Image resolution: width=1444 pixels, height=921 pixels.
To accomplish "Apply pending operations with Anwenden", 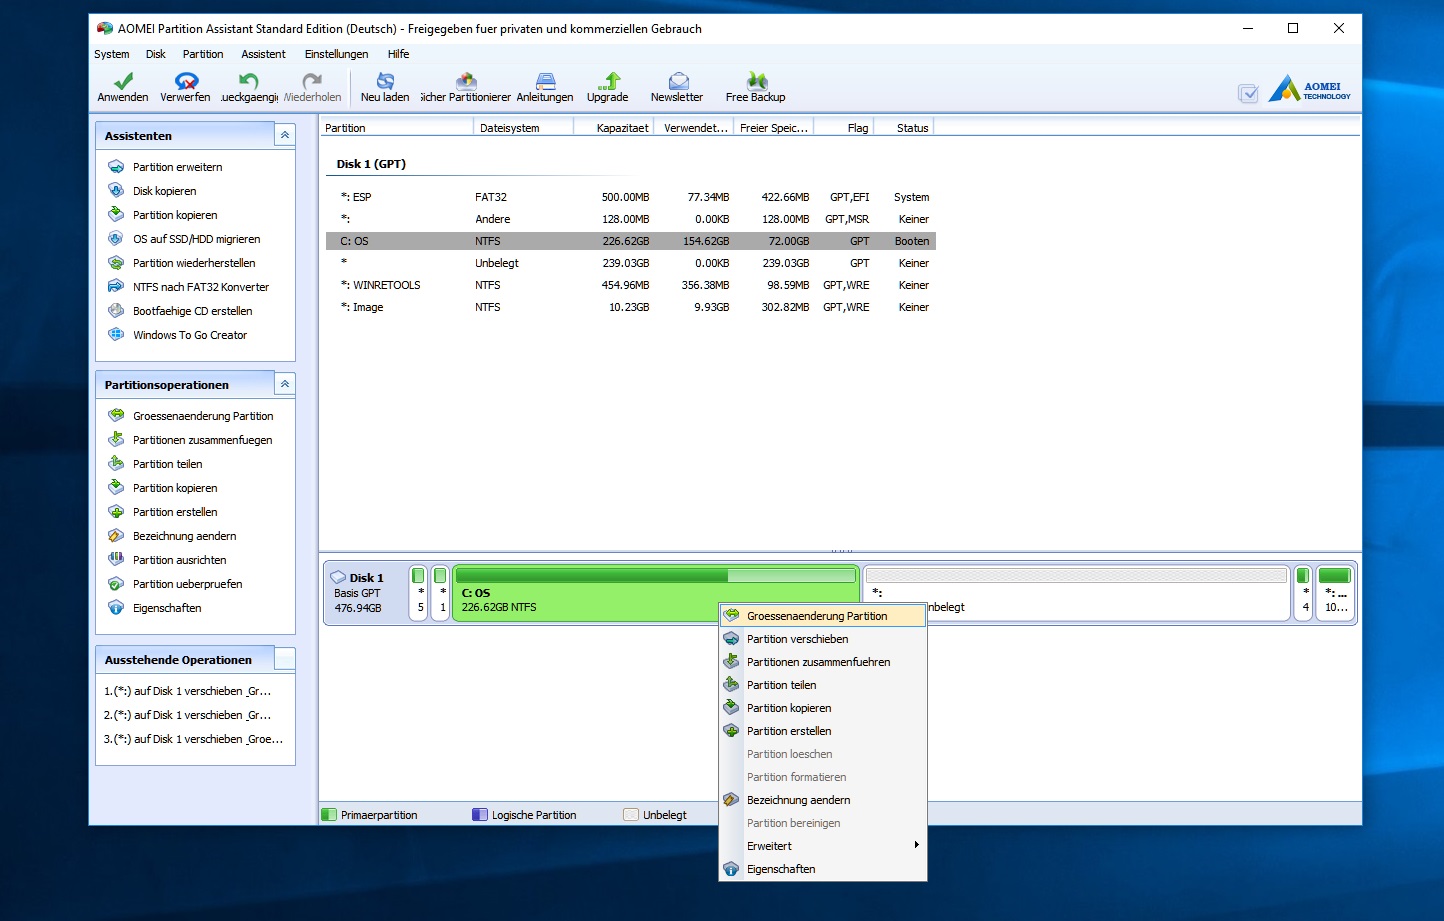I will pos(123,87).
